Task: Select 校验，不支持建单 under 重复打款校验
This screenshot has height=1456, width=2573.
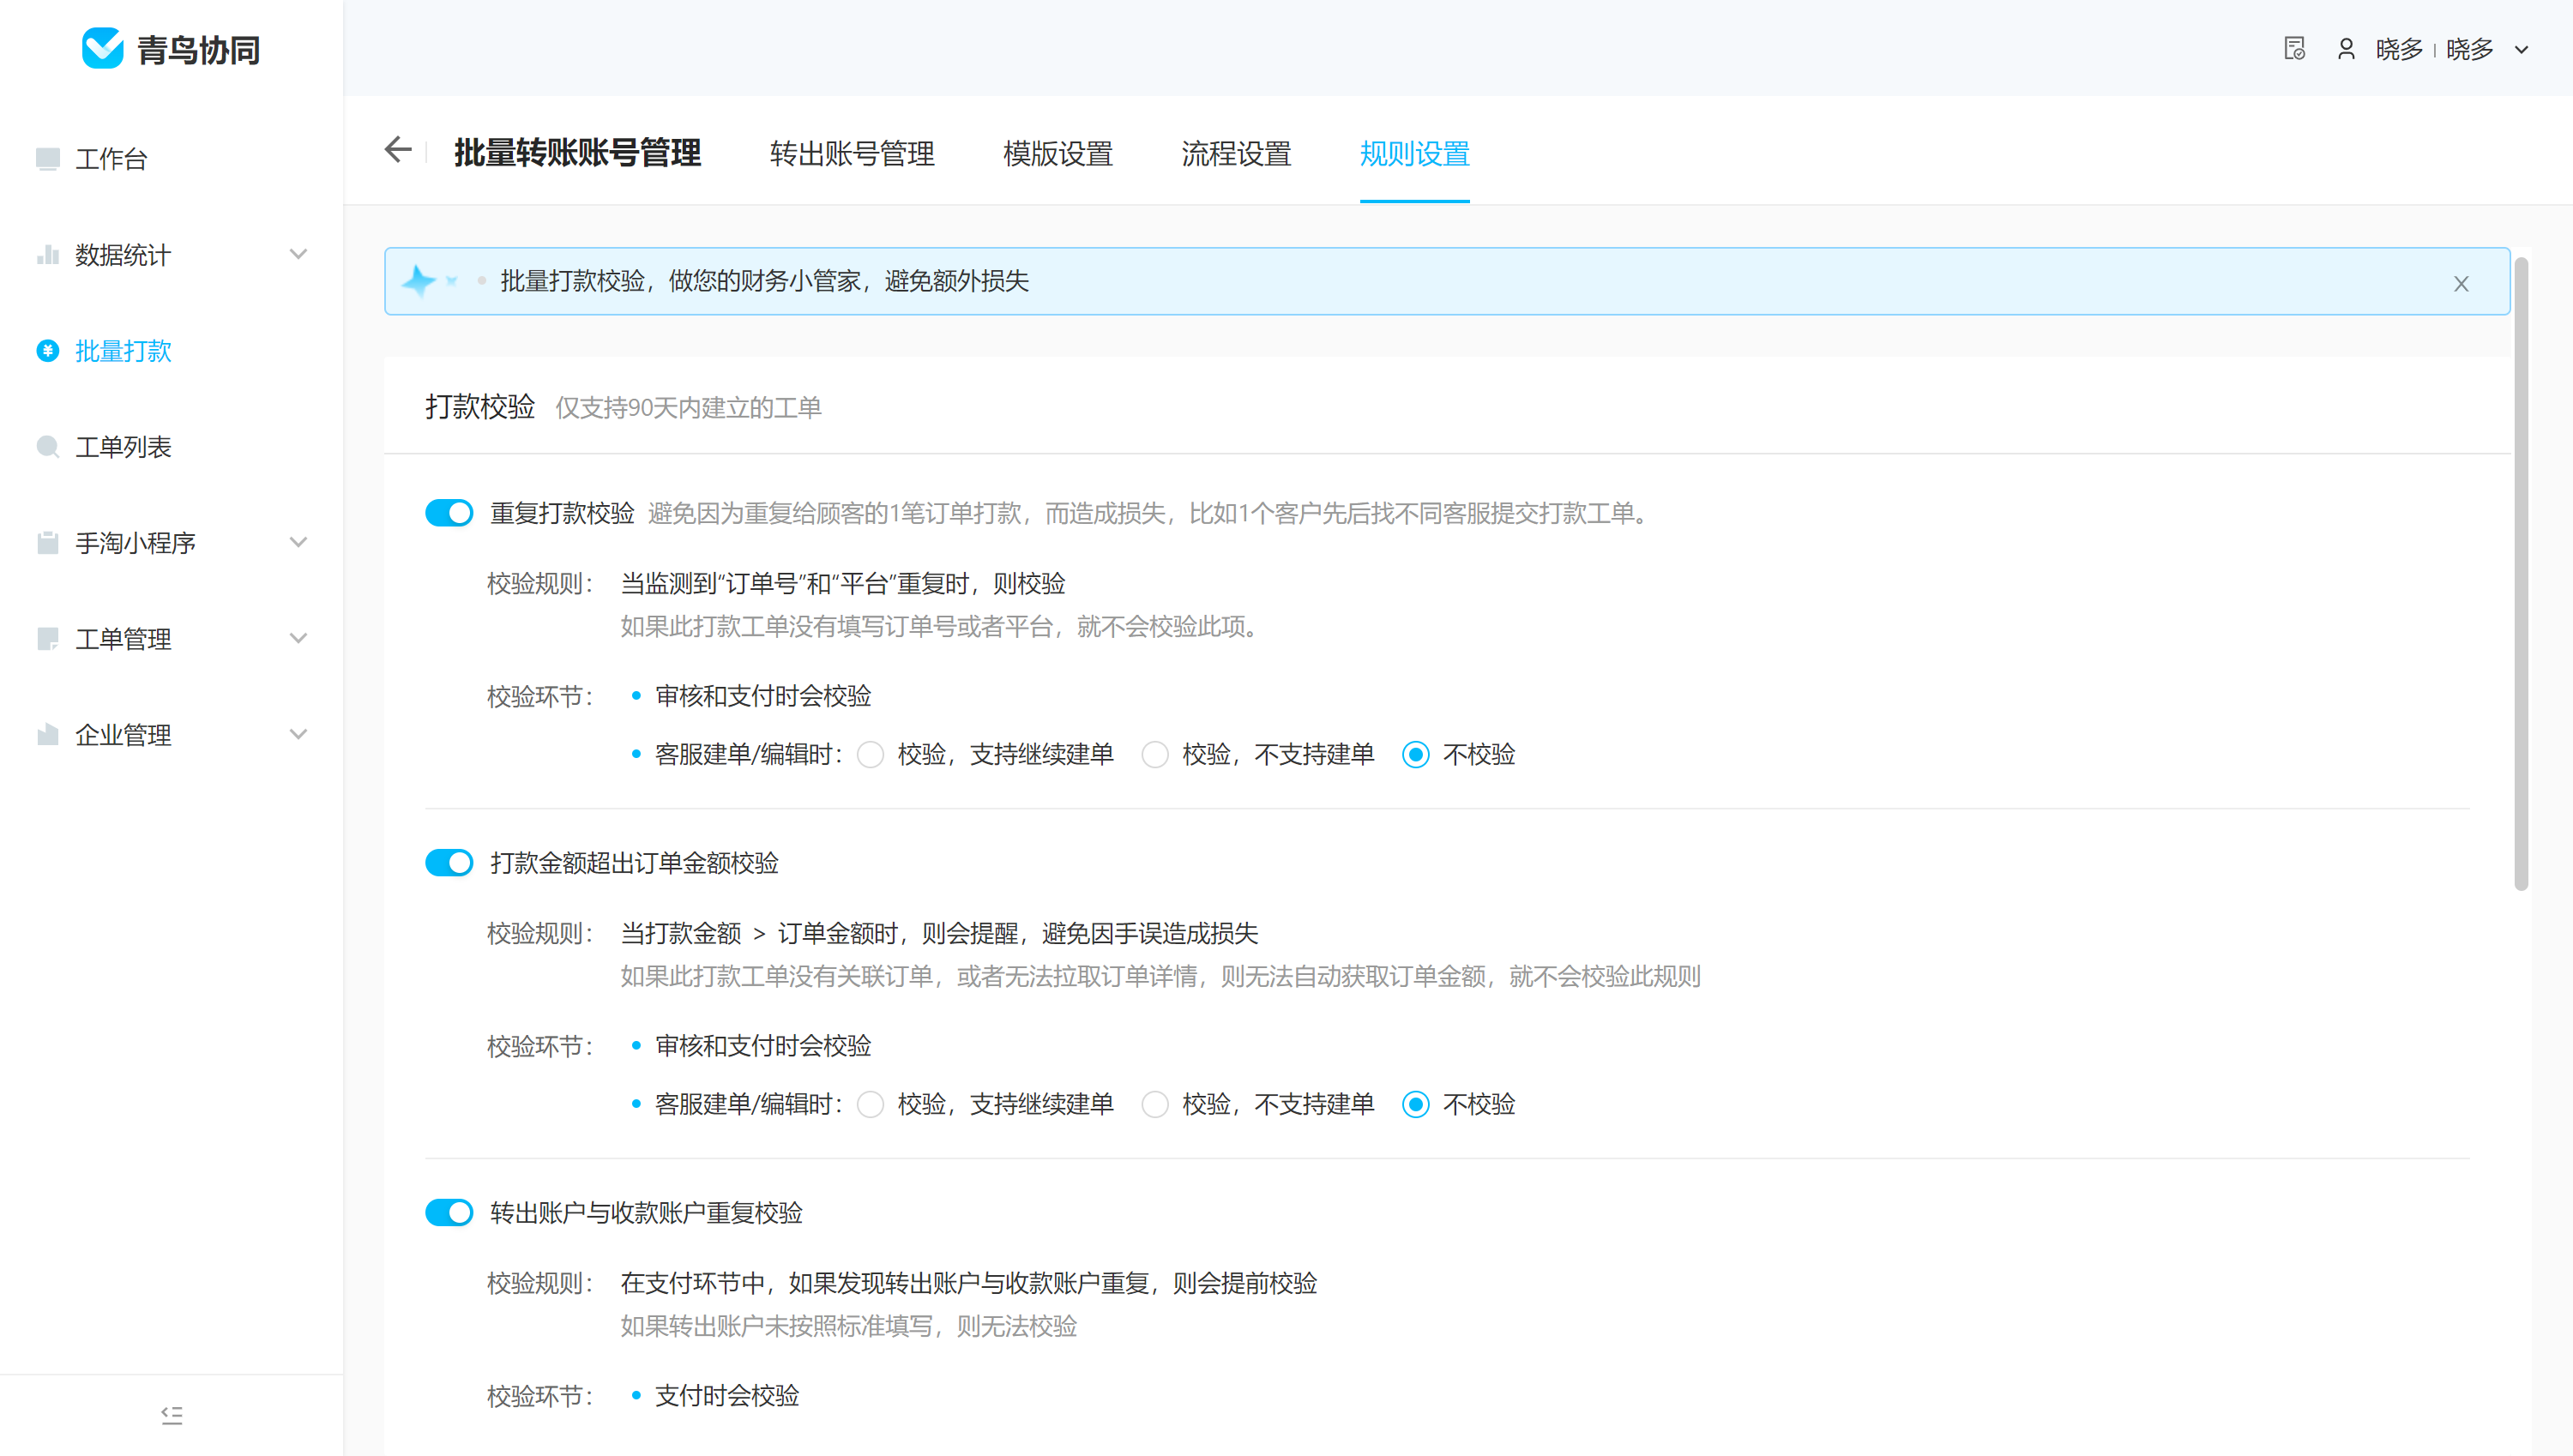Action: (x=1155, y=755)
